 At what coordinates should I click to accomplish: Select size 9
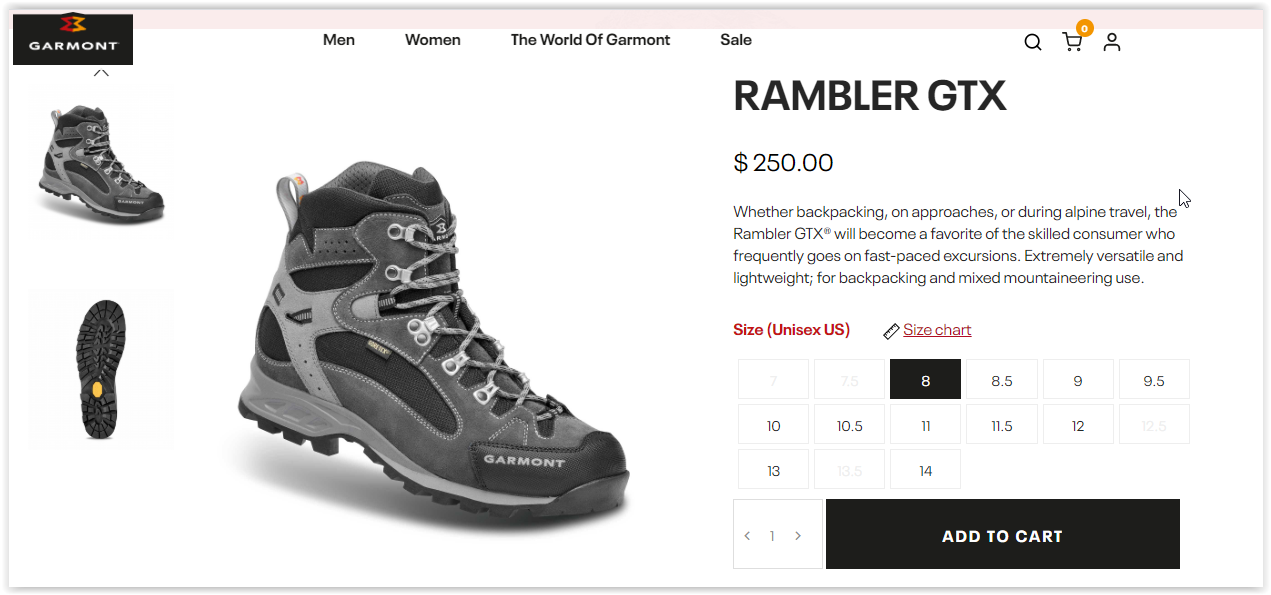click(1078, 380)
